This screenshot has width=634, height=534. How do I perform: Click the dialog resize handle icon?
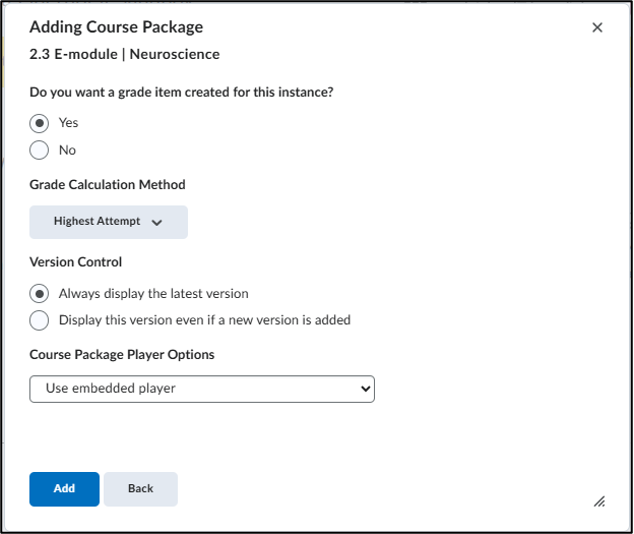click(599, 501)
